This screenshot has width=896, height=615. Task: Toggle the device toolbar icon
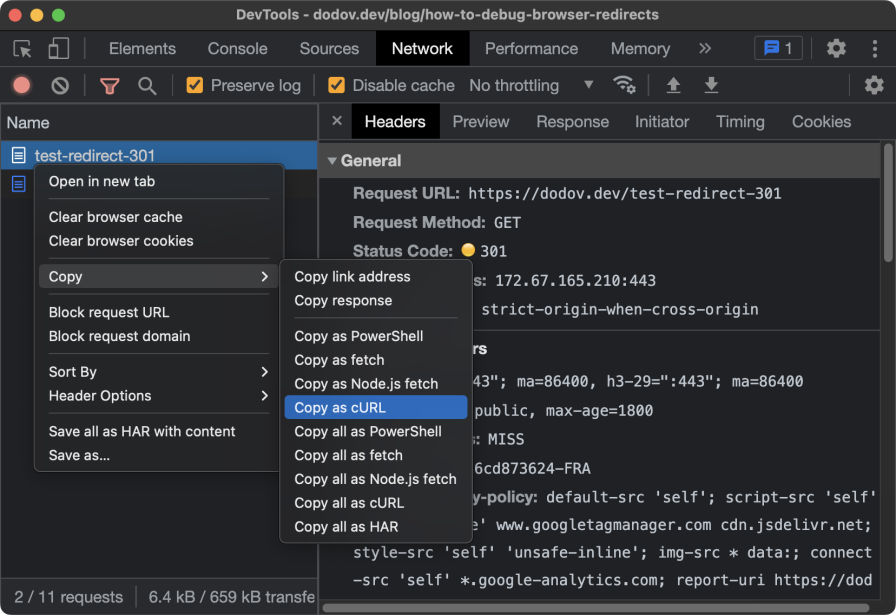(x=56, y=48)
